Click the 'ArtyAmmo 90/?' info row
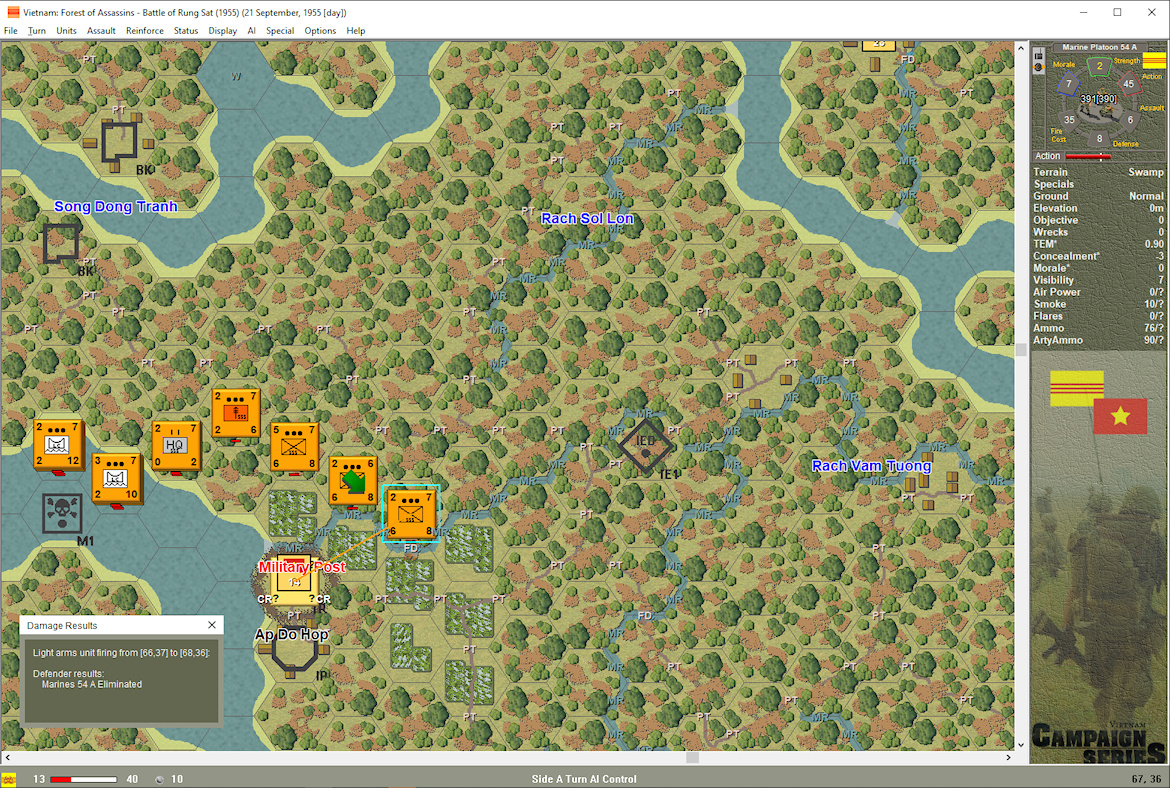The width and height of the screenshot is (1170, 788). 1098,340
